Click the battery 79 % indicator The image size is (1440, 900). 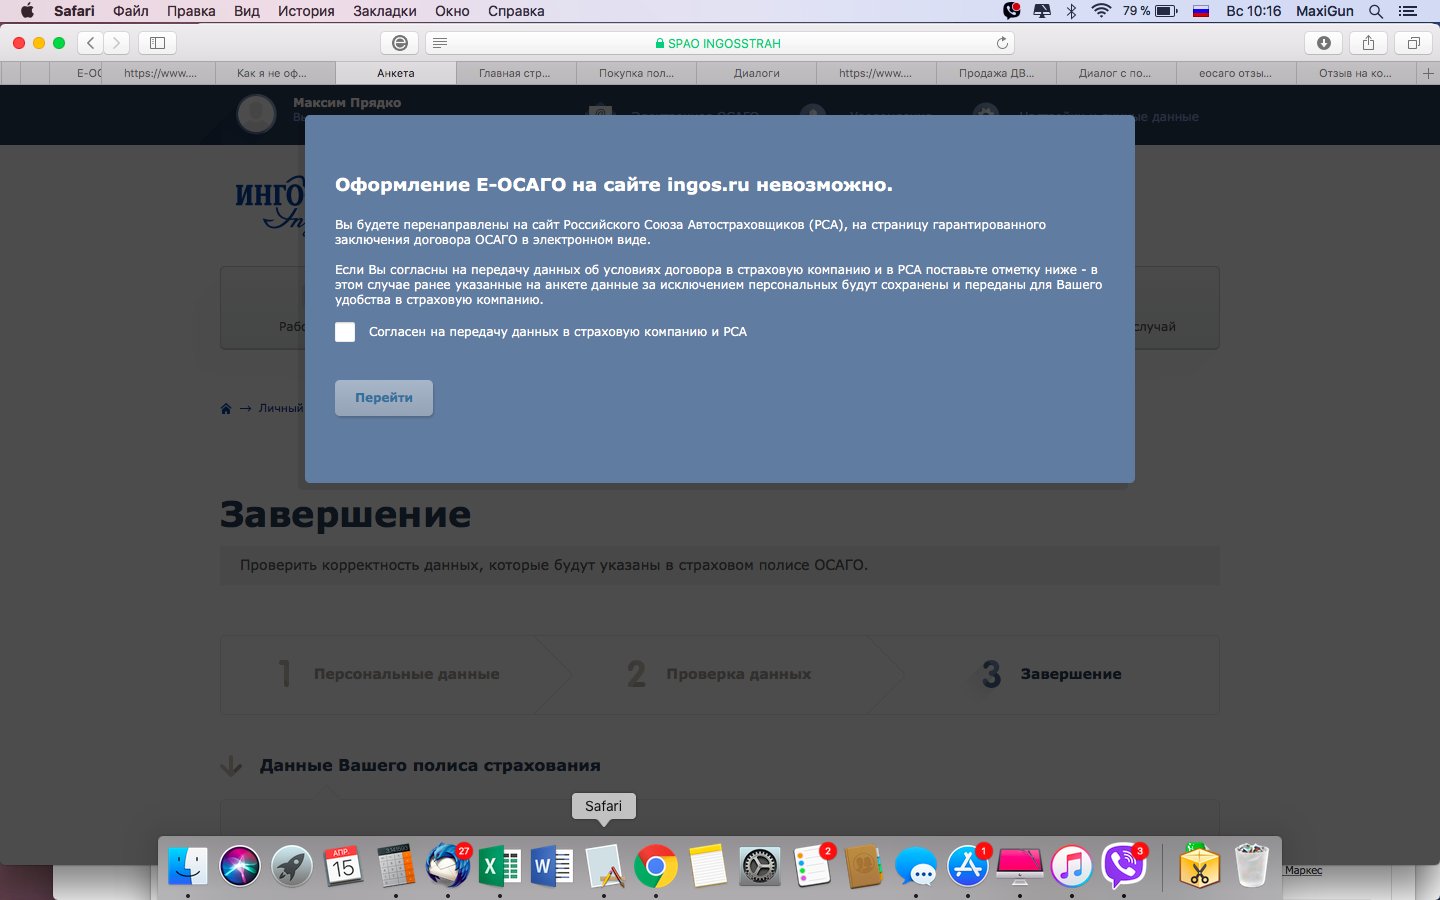[1150, 11]
